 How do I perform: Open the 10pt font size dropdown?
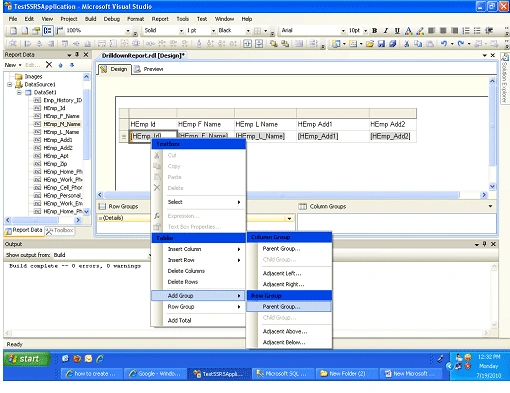click(x=365, y=31)
